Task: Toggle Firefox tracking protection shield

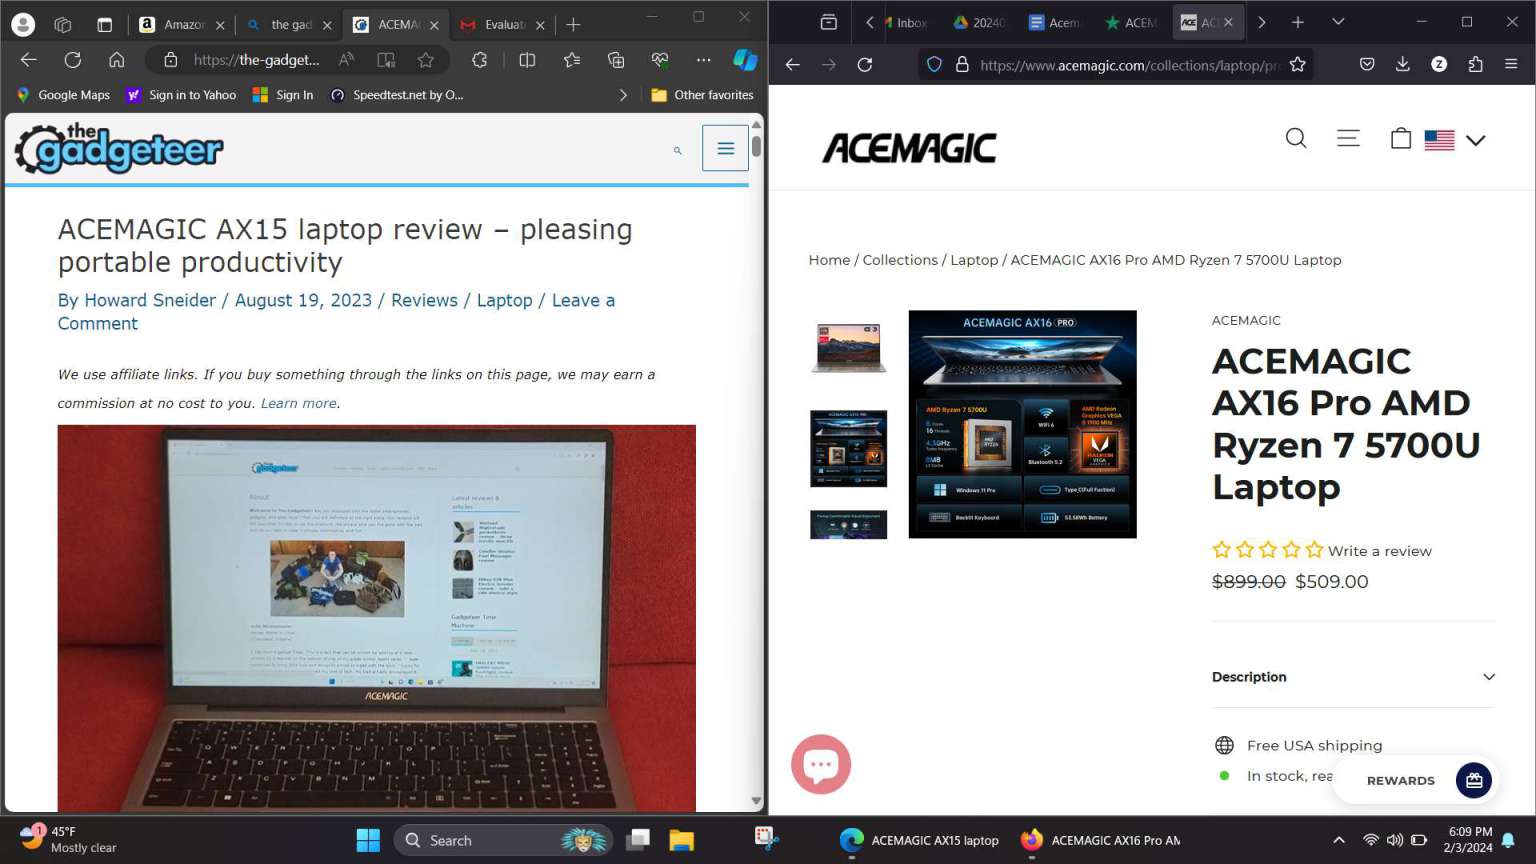Action: click(933, 64)
